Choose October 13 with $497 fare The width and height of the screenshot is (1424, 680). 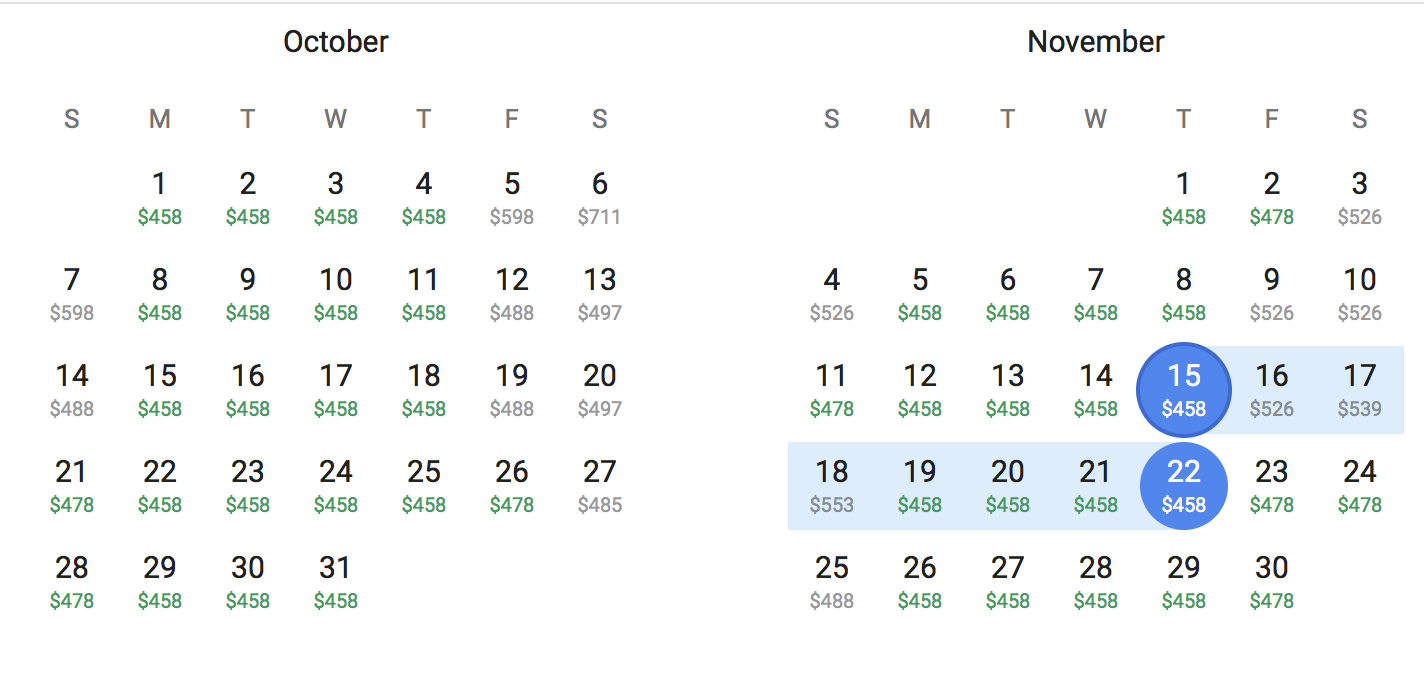coord(599,294)
